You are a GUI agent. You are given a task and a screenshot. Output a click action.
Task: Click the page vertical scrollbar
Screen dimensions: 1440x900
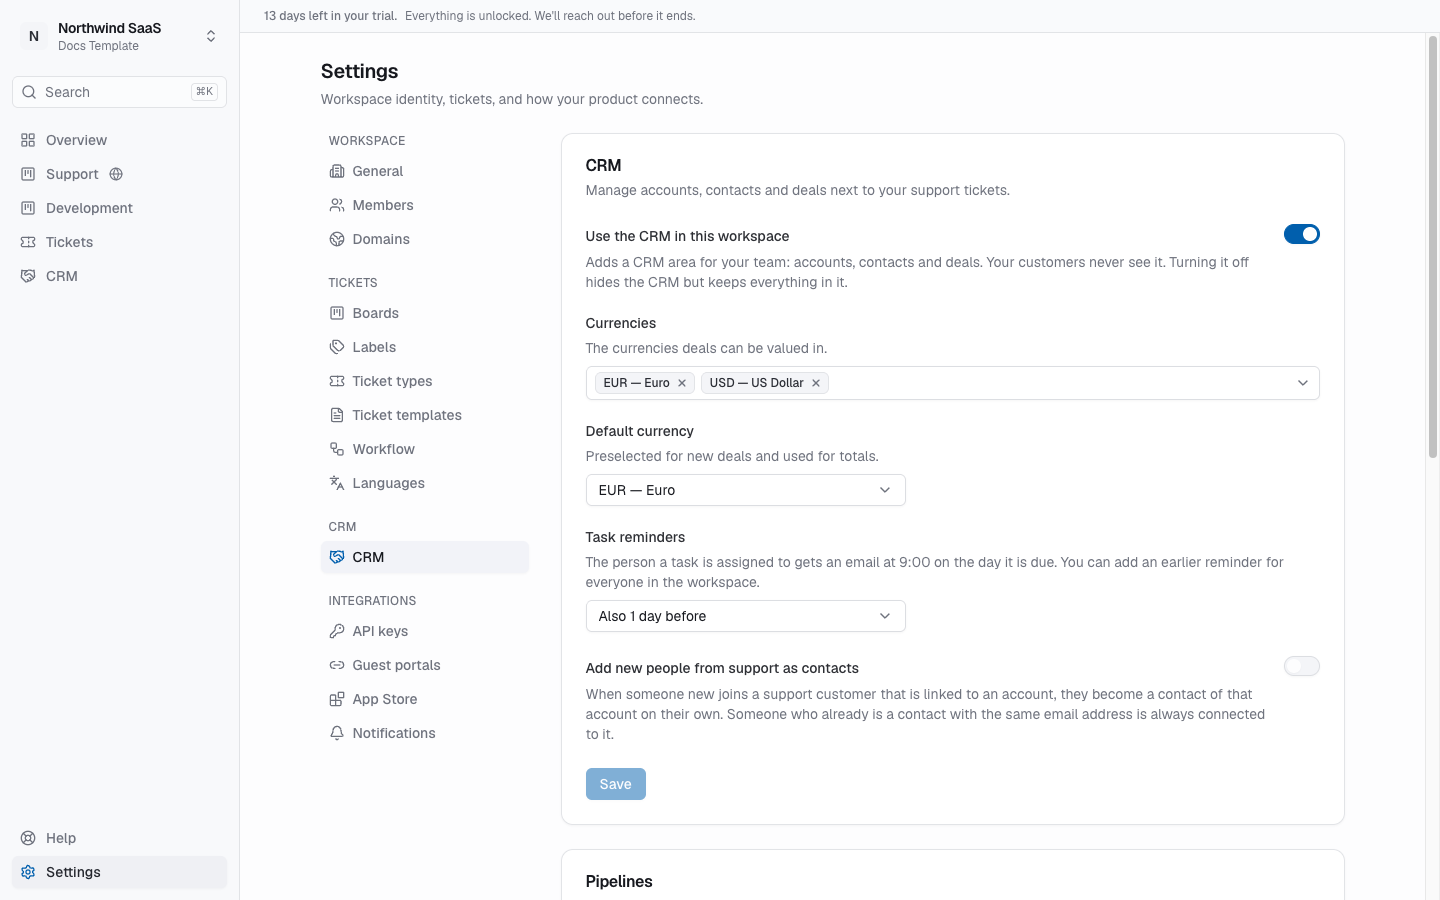(1432, 247)
